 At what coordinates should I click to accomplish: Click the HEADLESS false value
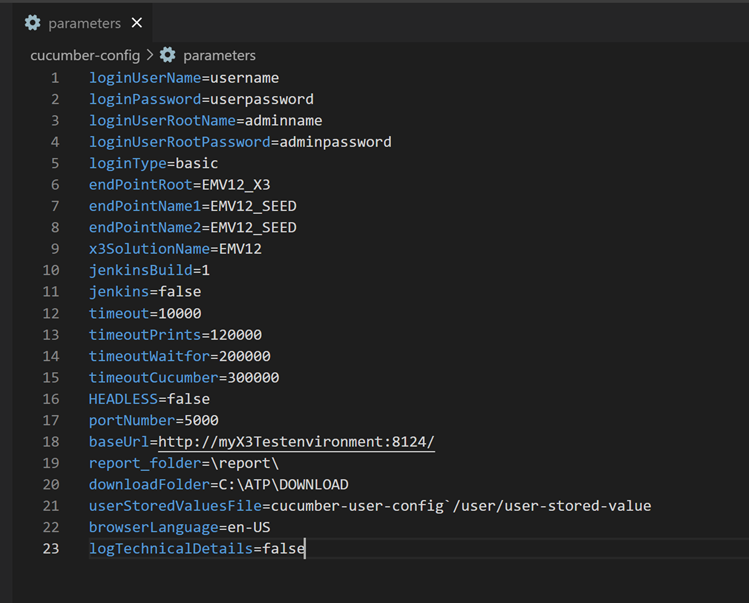tap(189, 399)
